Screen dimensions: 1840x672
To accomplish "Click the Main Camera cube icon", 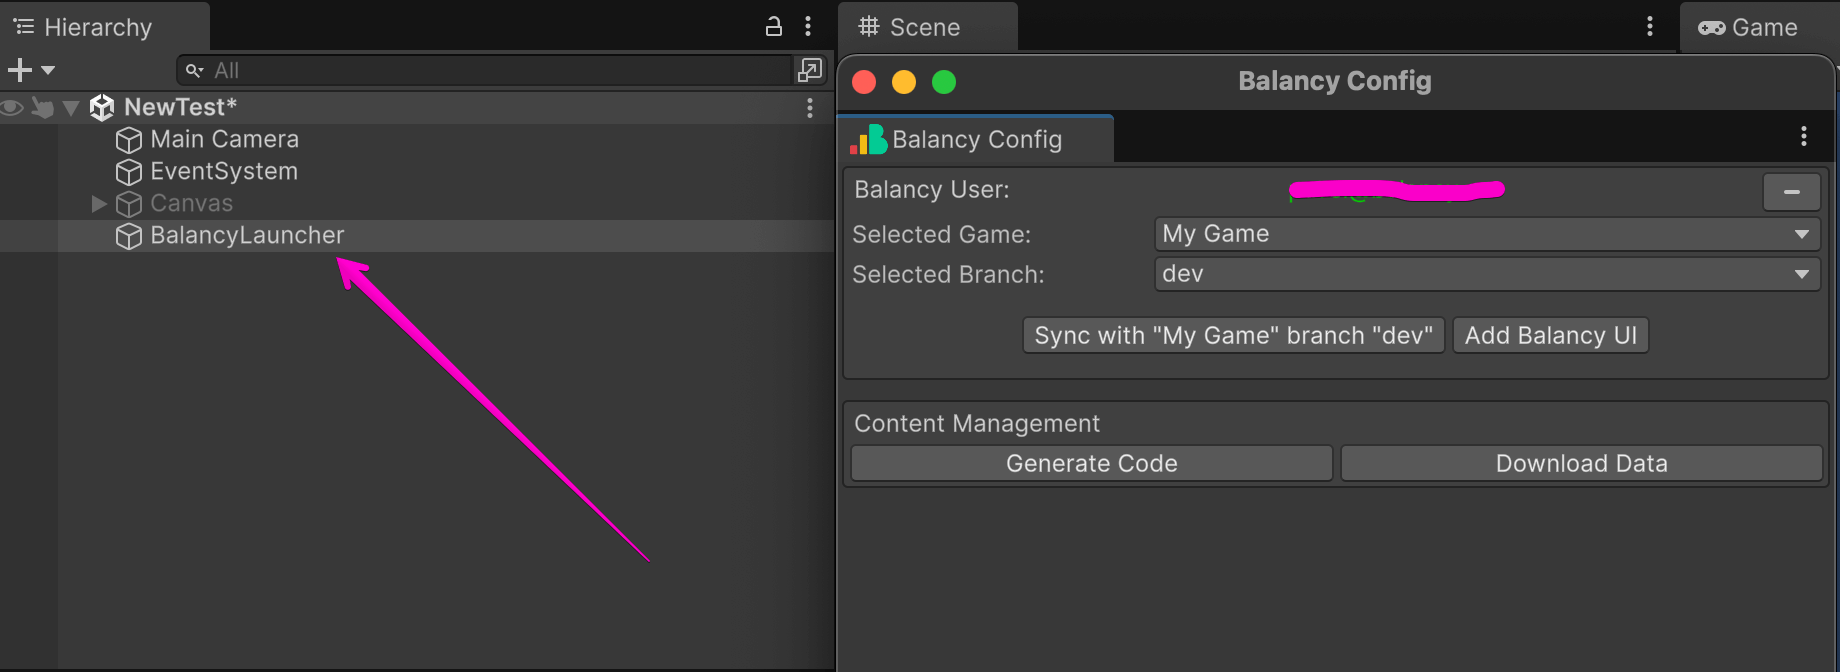I will [x=129, y=140].
